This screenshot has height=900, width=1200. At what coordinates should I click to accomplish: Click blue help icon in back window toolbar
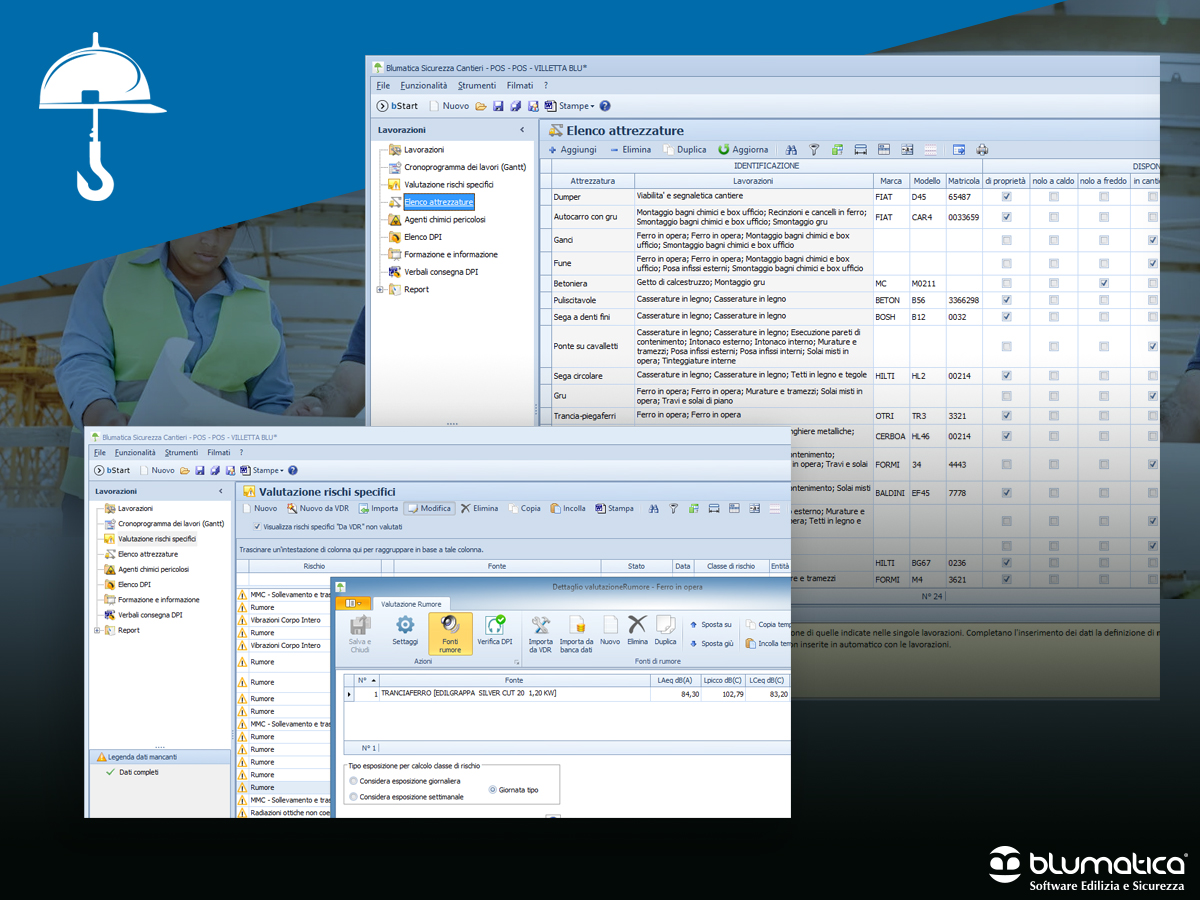tap(605, 106)
